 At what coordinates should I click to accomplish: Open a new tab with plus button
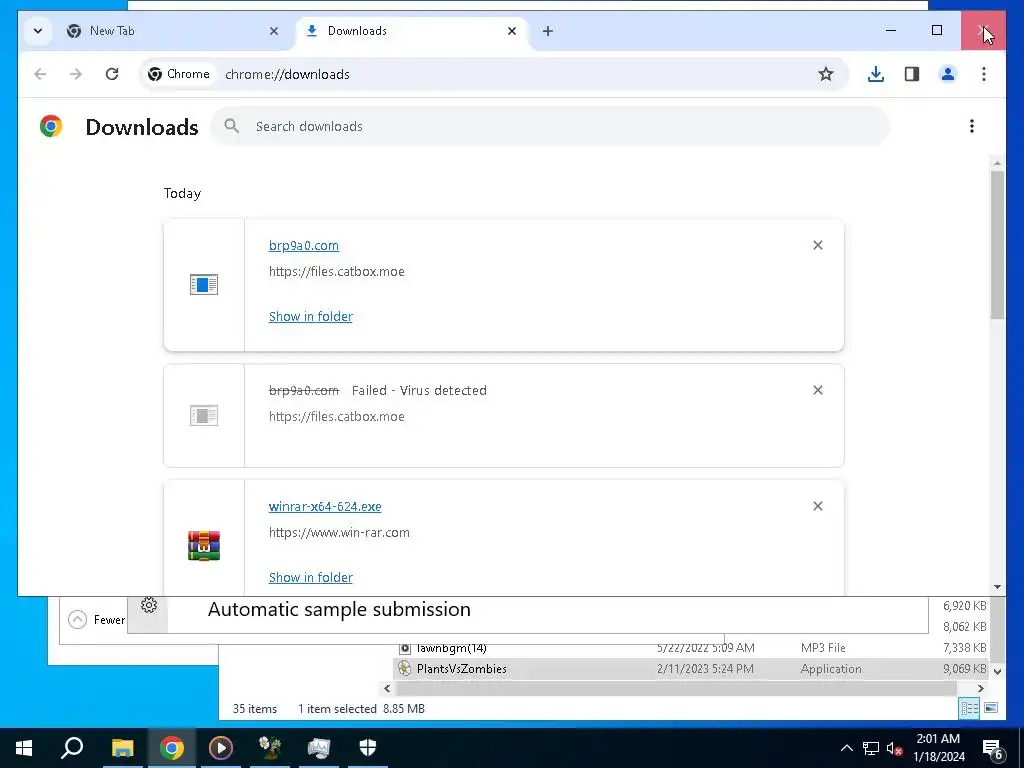point(548,31)
